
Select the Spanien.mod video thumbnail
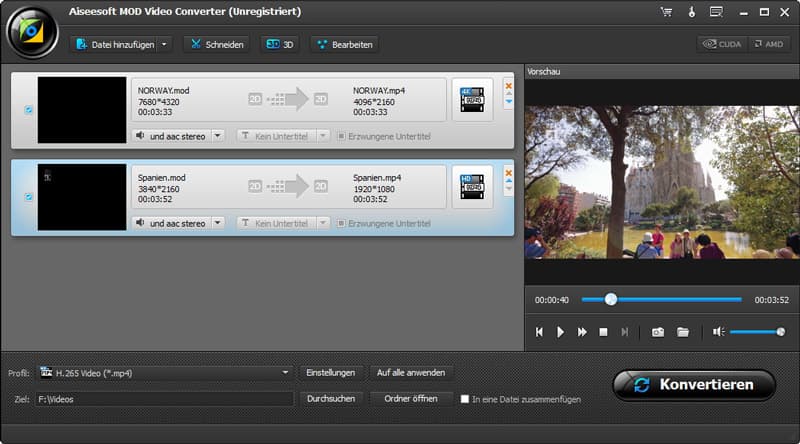[82, 197]
